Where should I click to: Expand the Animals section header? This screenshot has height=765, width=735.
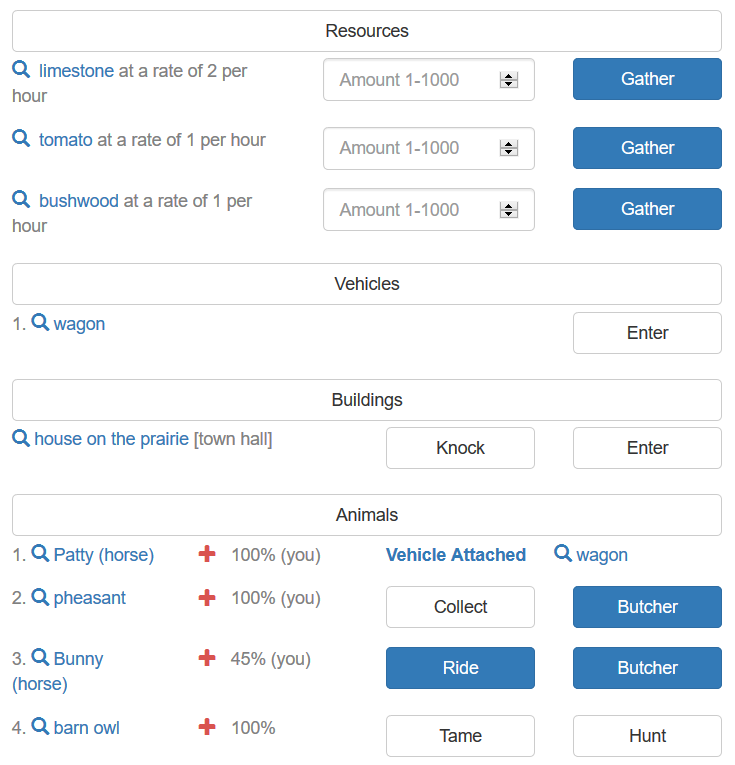tap(367, 515)
